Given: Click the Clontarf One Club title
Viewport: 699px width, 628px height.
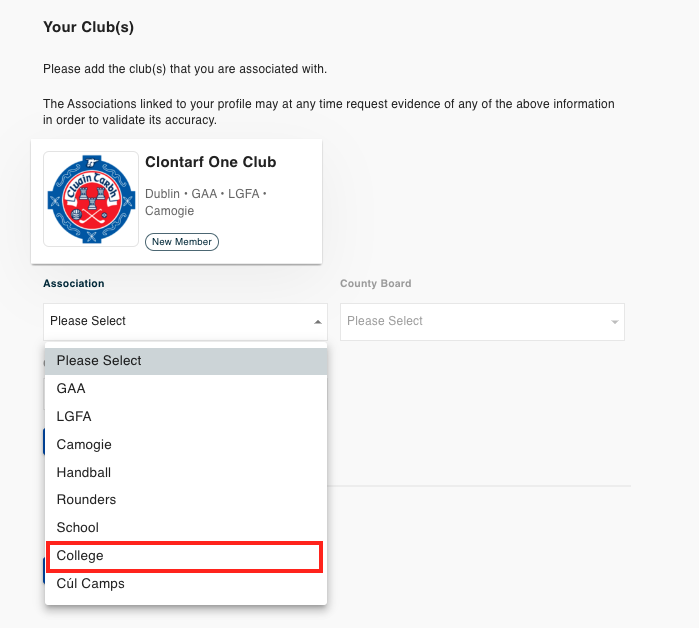Looking at the screenshot, I should coord(210,162).
